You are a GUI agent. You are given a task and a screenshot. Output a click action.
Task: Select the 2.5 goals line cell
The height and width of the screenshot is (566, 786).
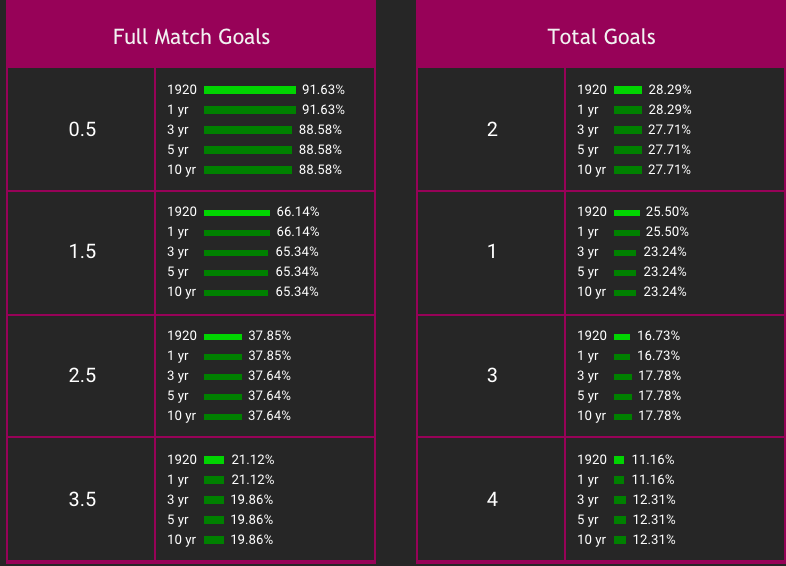click(x=81, y=375)
